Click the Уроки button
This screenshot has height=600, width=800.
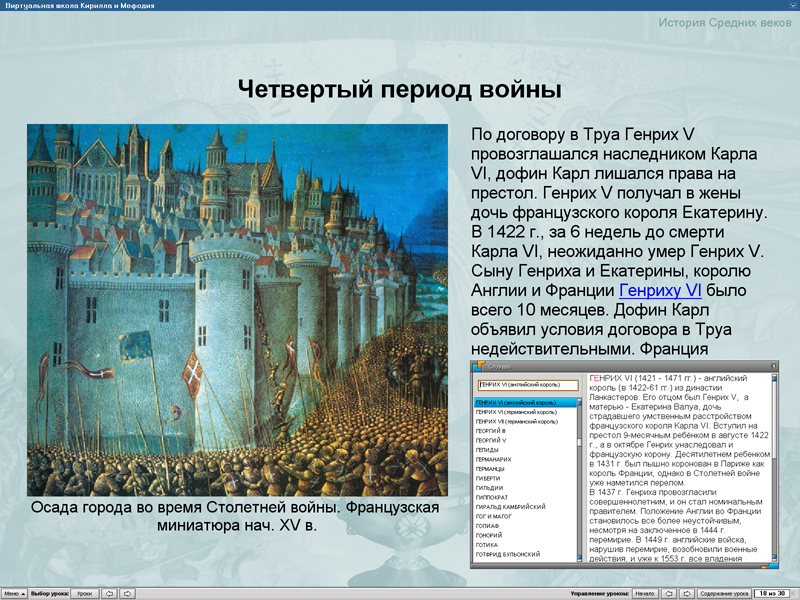(85, 591)
